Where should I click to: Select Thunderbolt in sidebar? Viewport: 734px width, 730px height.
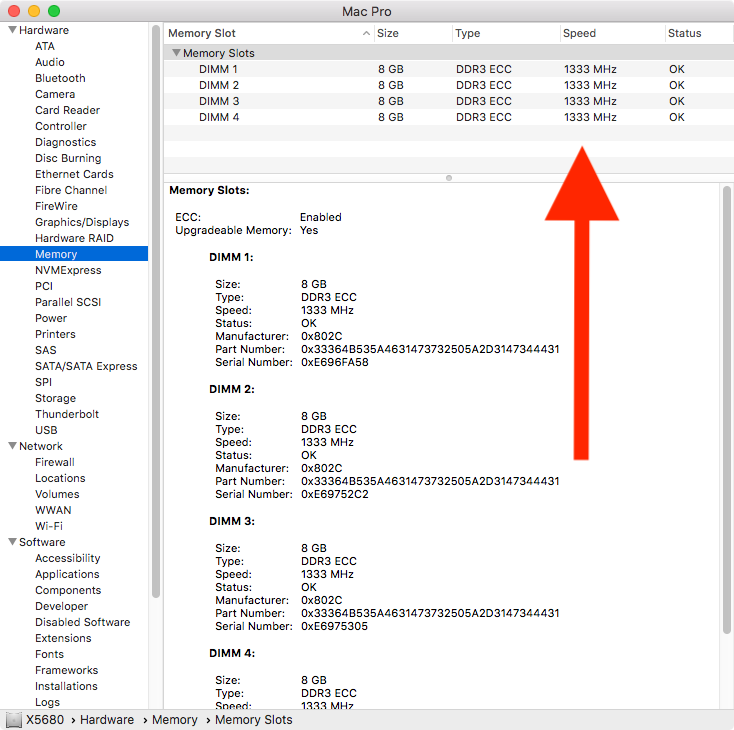pyautogui.click(x=67, y=414)
